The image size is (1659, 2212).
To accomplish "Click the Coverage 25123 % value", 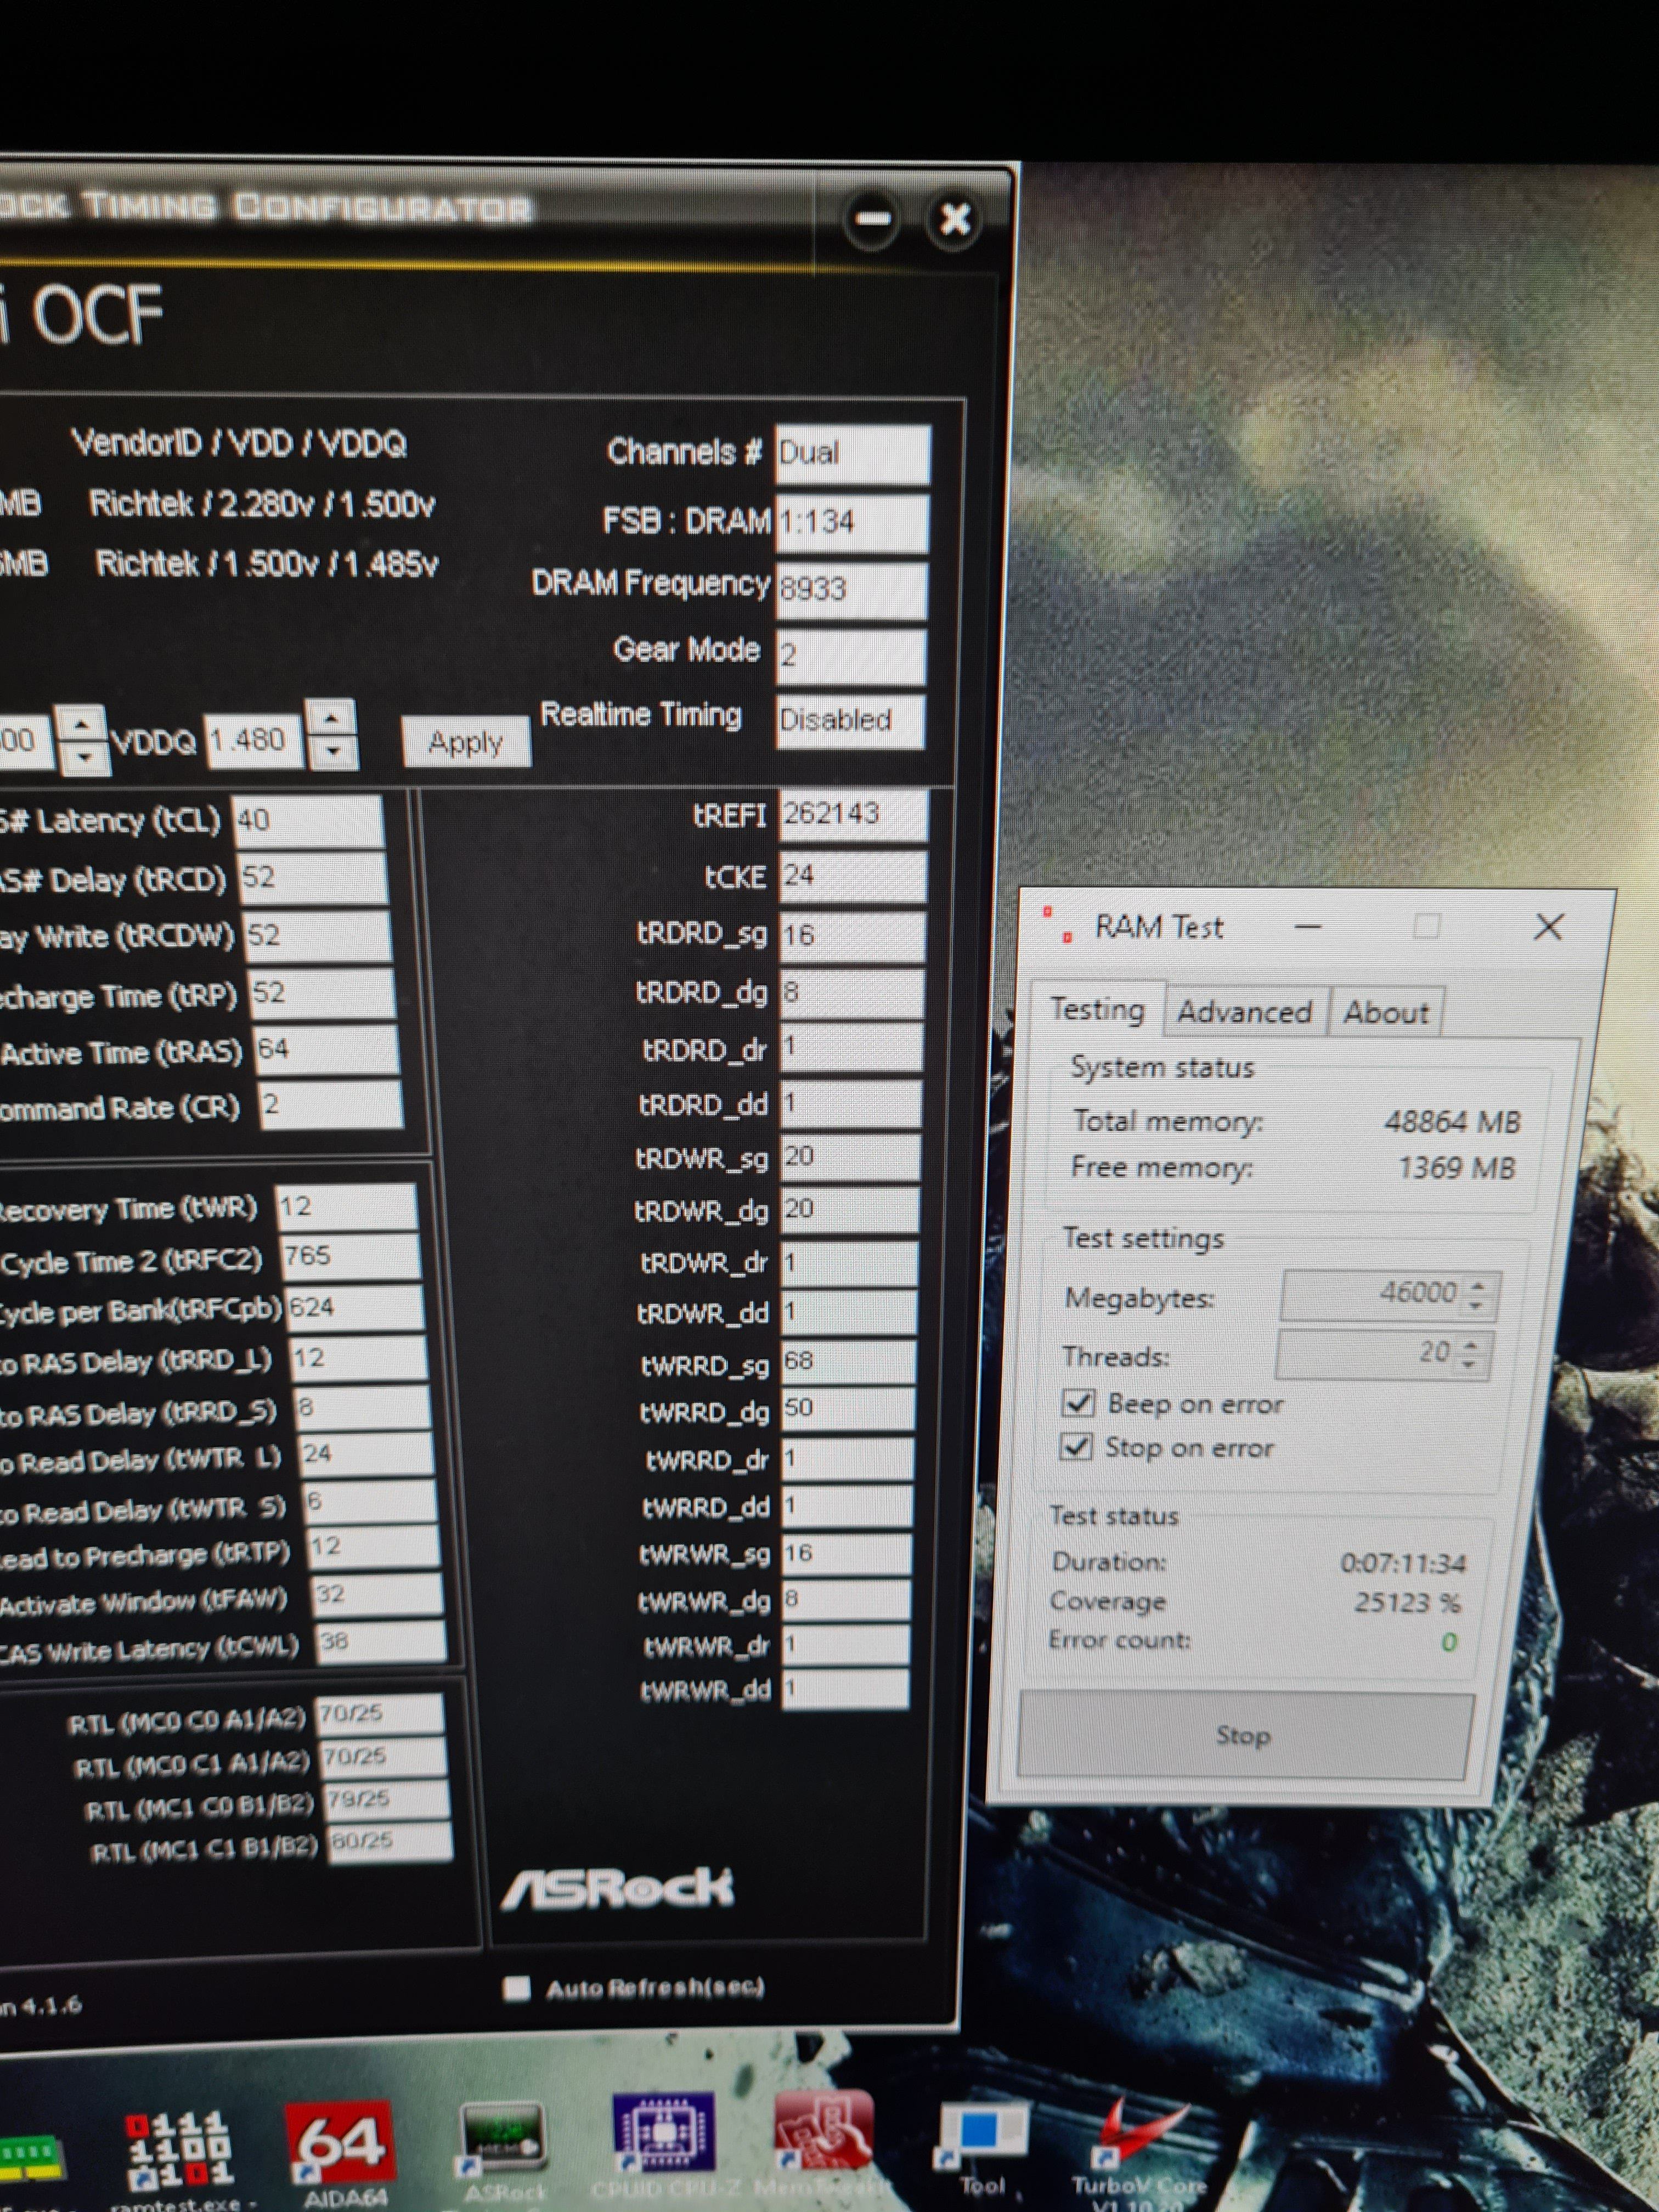I will point(1406,1602).
